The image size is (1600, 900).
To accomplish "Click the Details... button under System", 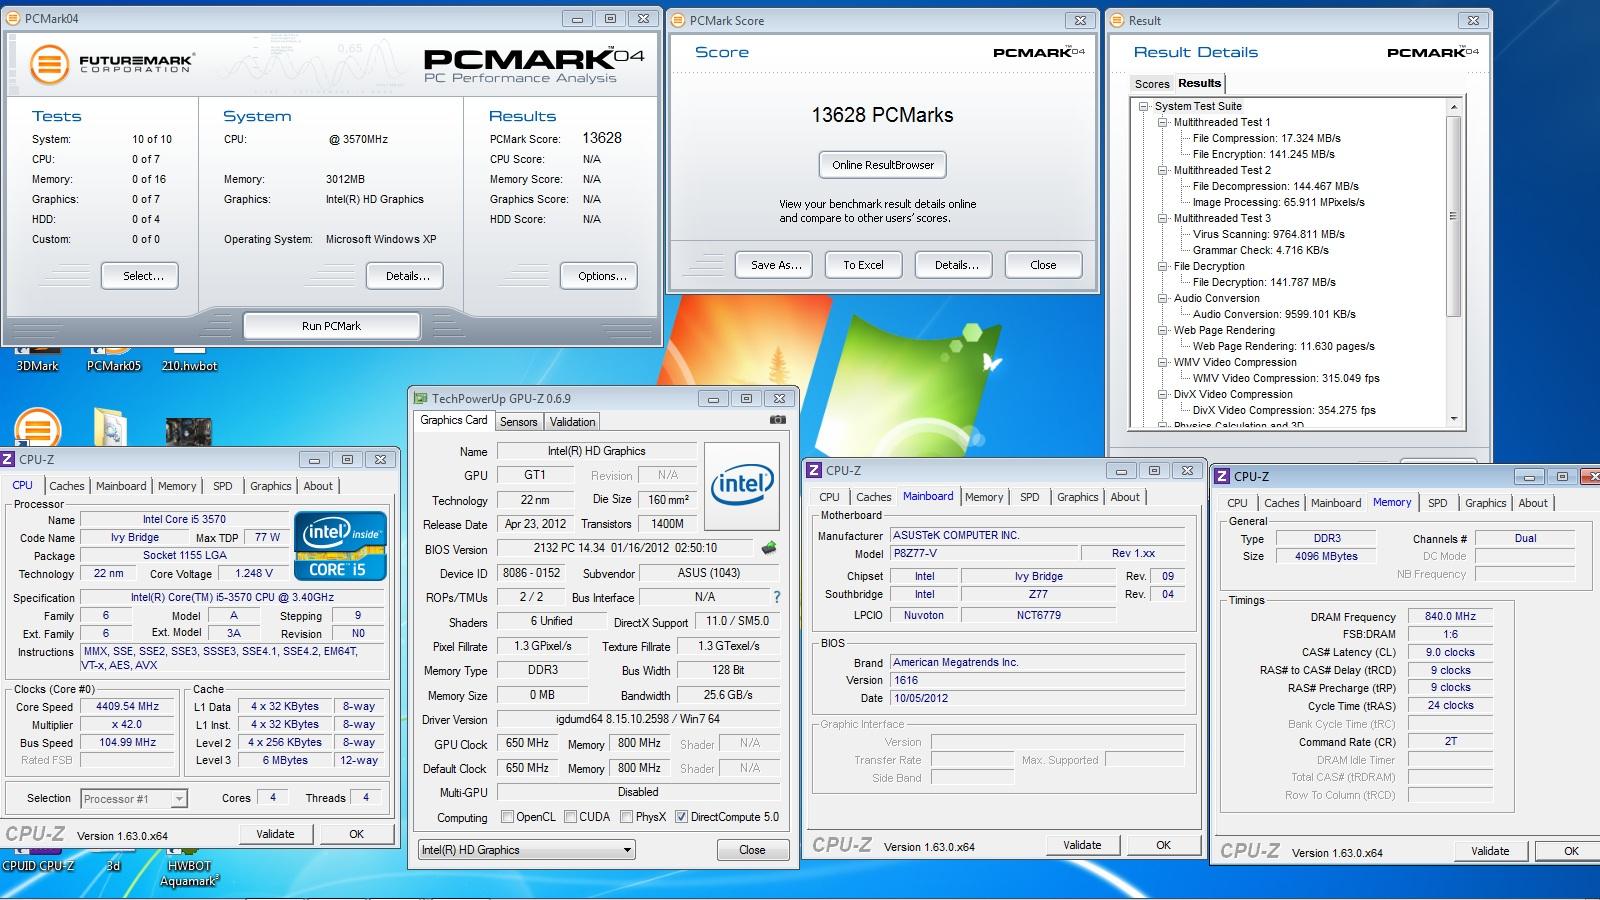I will tap(407, 276).
